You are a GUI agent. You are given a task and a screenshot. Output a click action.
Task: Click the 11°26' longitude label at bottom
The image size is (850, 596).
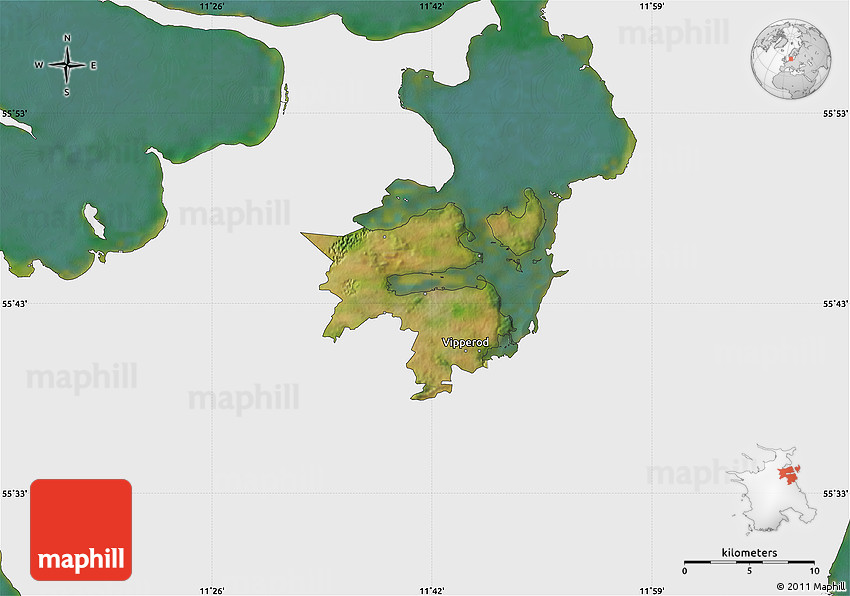point(211,589)
